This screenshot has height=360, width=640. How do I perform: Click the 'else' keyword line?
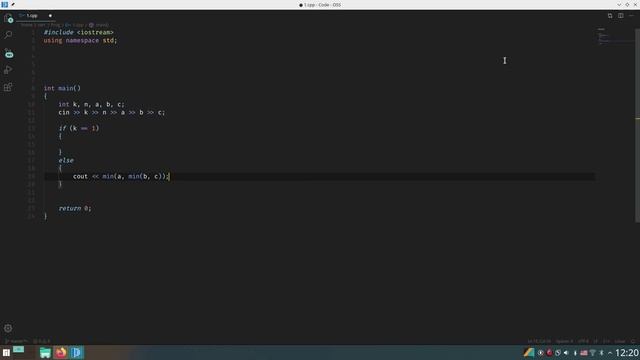[66, 160]
